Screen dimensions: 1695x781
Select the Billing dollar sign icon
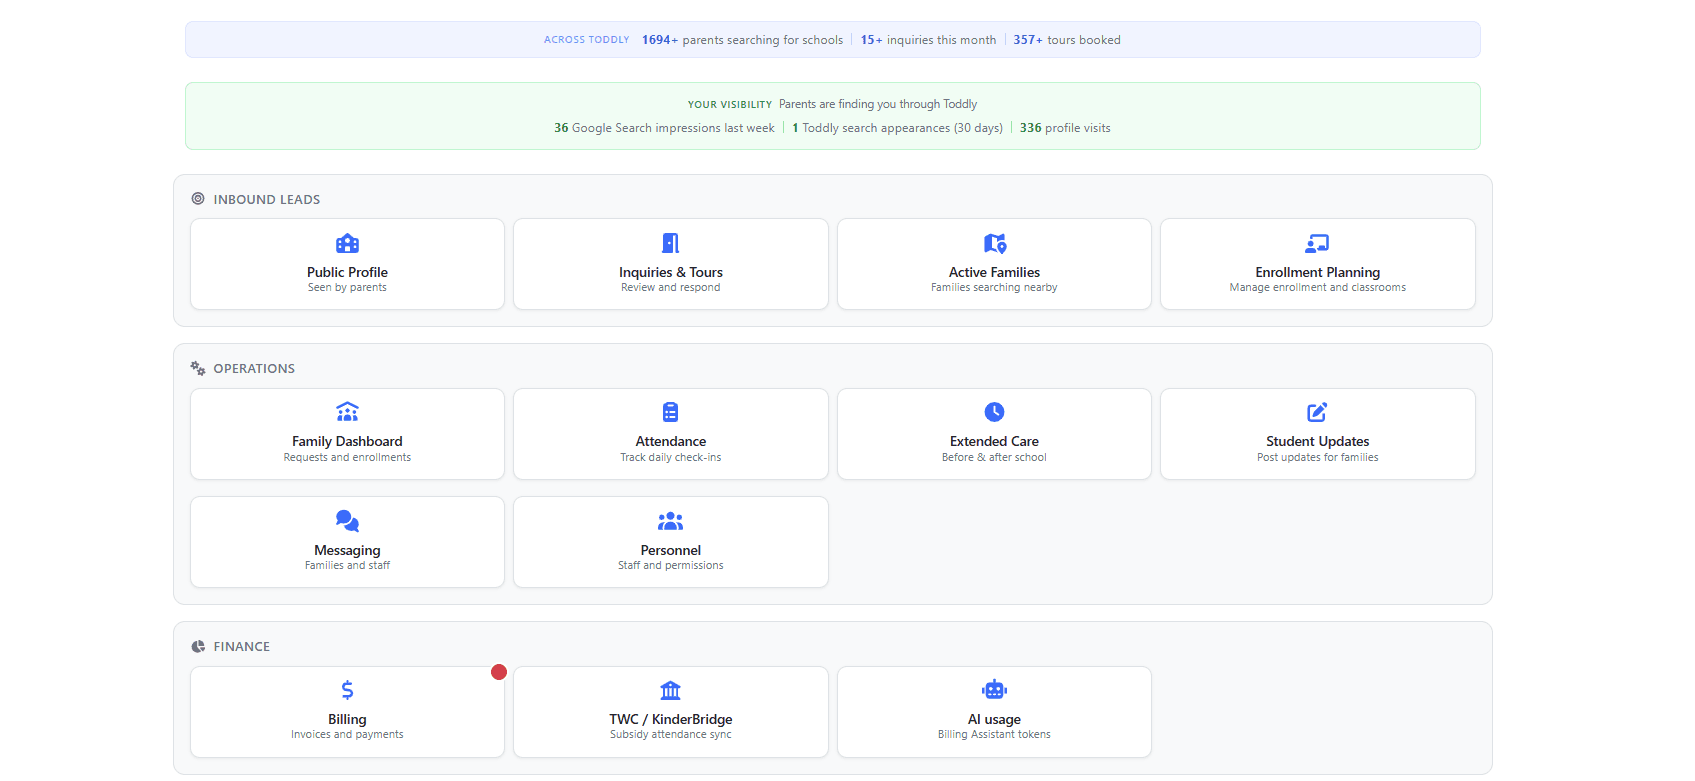click(x=347, y=690)
